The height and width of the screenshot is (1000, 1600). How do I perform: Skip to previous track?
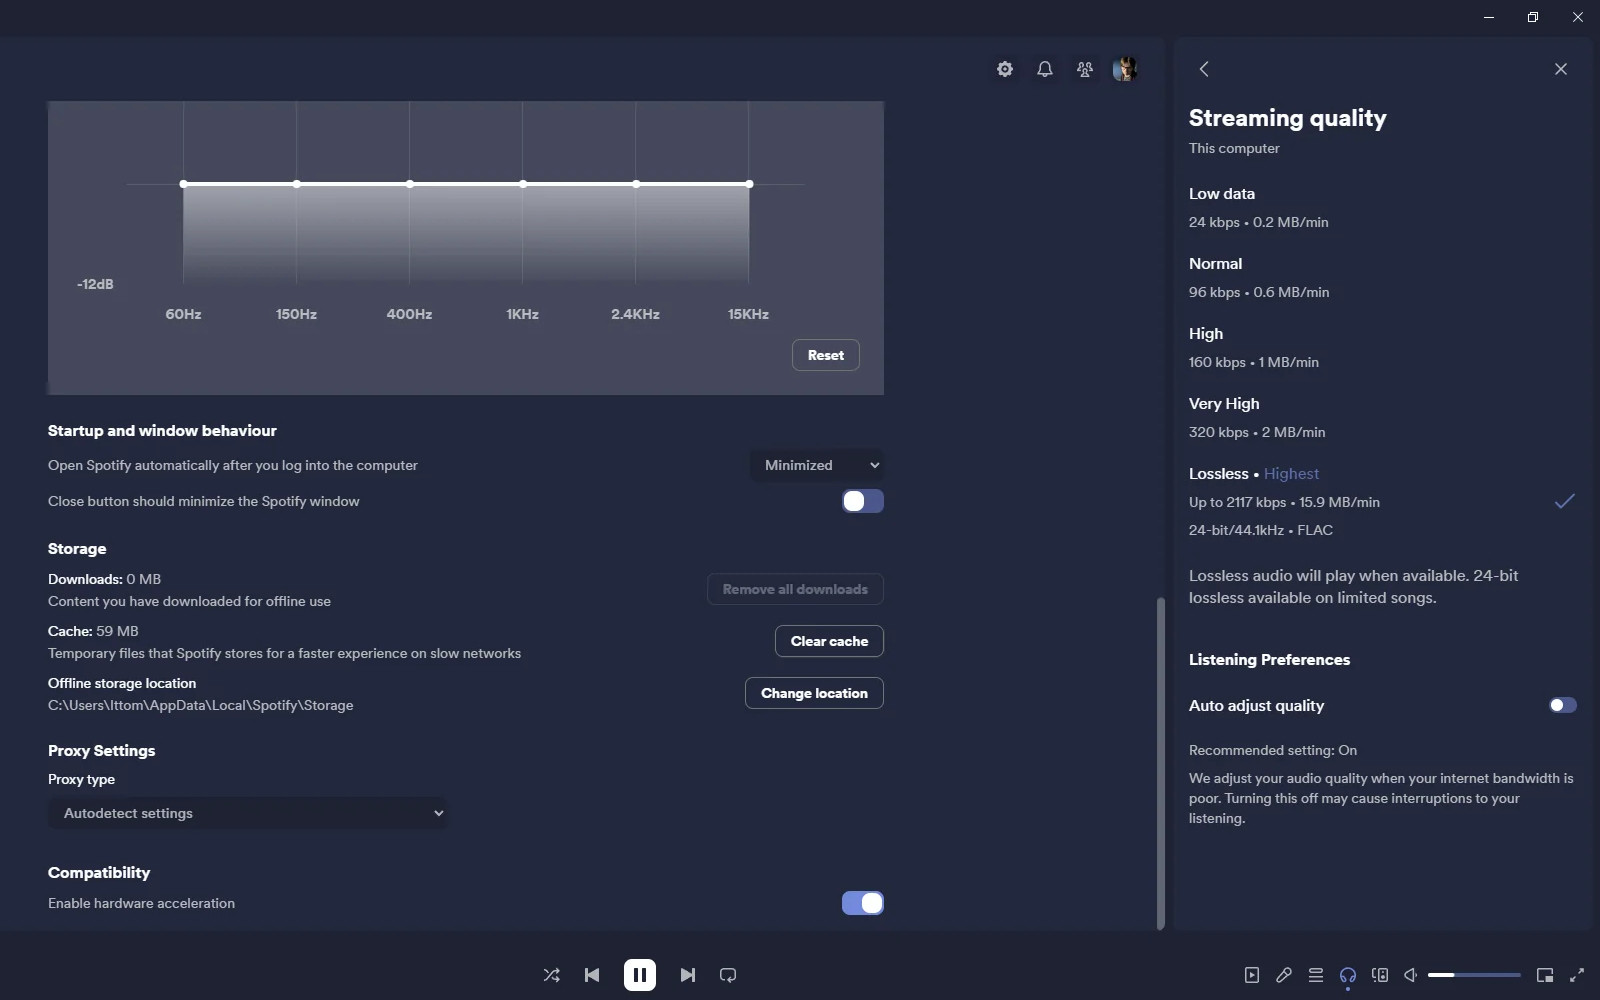(x=592, y=975)
